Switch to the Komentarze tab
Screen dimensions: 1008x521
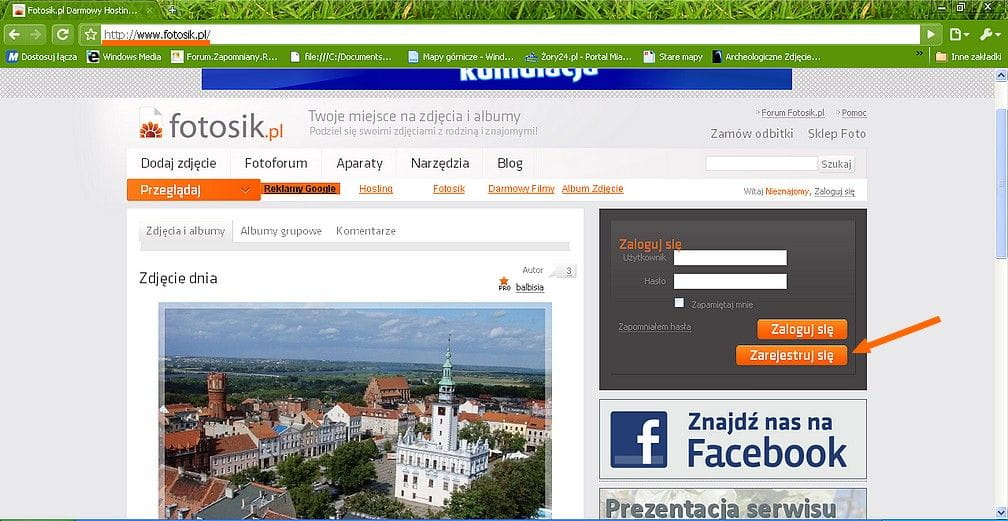[x=366, y=230]
